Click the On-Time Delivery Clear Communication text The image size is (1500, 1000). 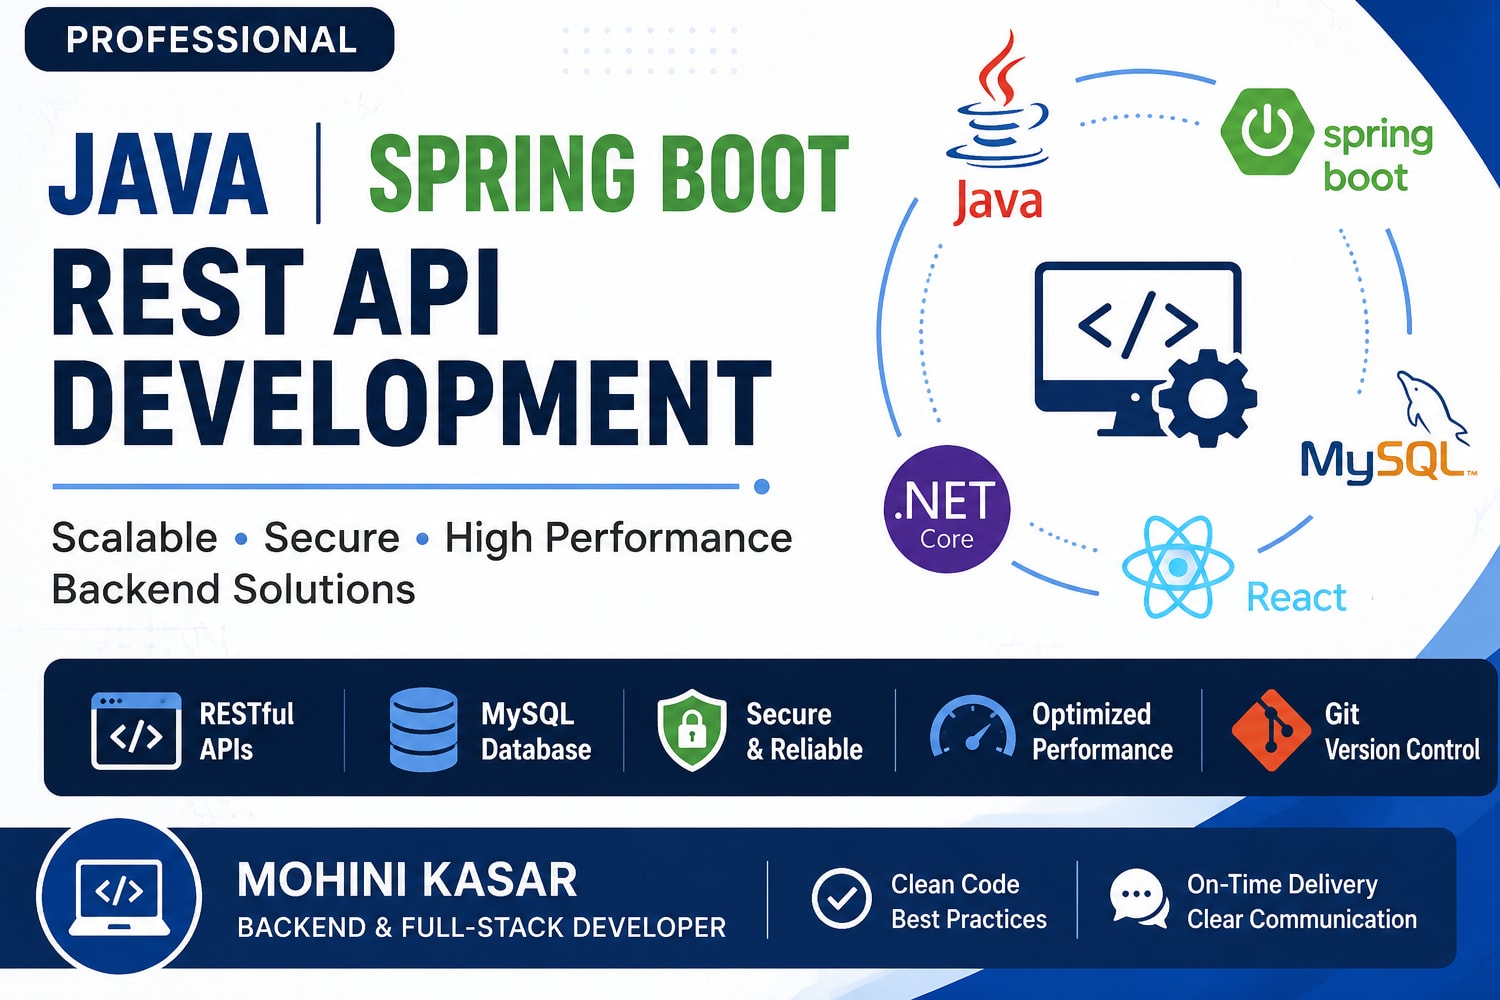[x=1302, y=902]
